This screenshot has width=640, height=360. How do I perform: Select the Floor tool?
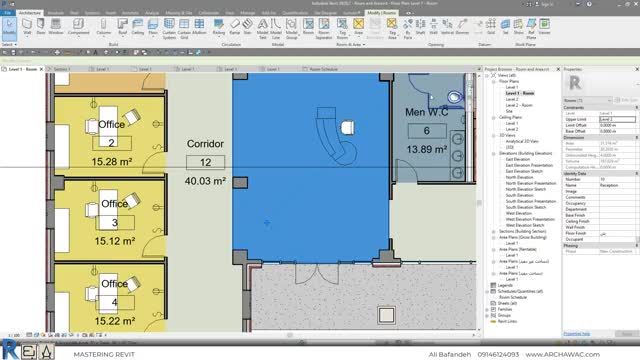point(153,27)
